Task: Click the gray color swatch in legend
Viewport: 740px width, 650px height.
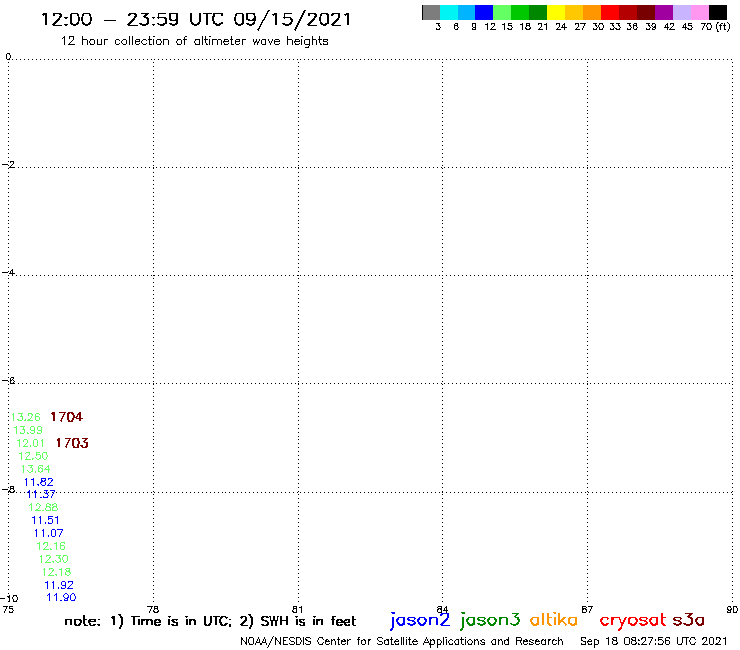Action: click(x=431, y=12)
